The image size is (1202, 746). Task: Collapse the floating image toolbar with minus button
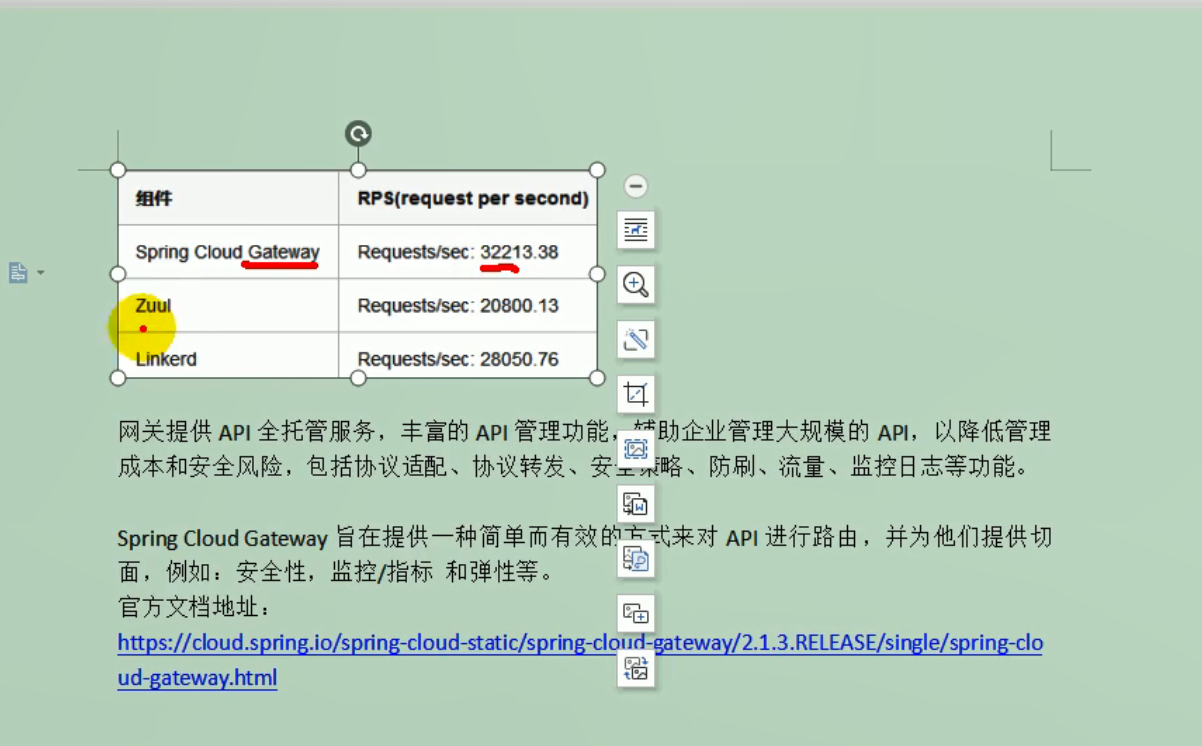click(635, 186)
